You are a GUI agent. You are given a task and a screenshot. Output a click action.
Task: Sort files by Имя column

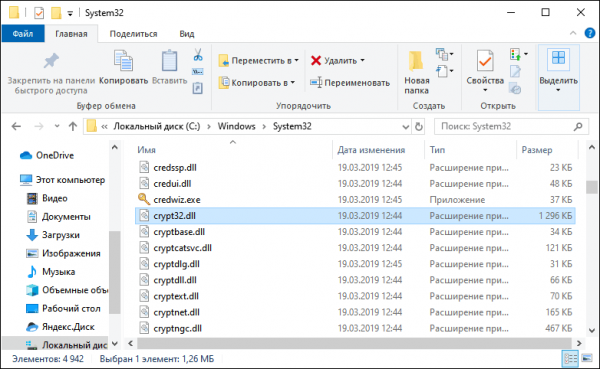click(x=233, y=150)
